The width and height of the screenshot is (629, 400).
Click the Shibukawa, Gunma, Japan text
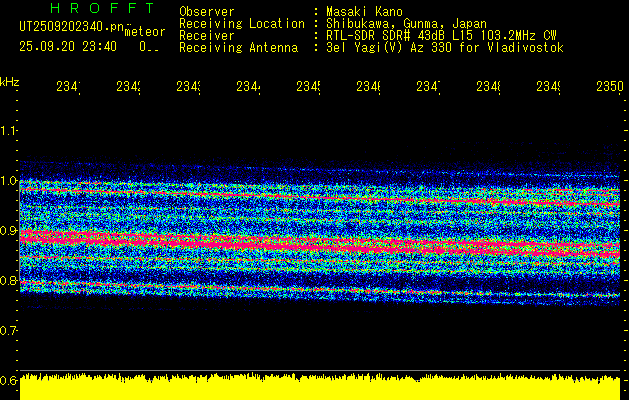point(406,24)
